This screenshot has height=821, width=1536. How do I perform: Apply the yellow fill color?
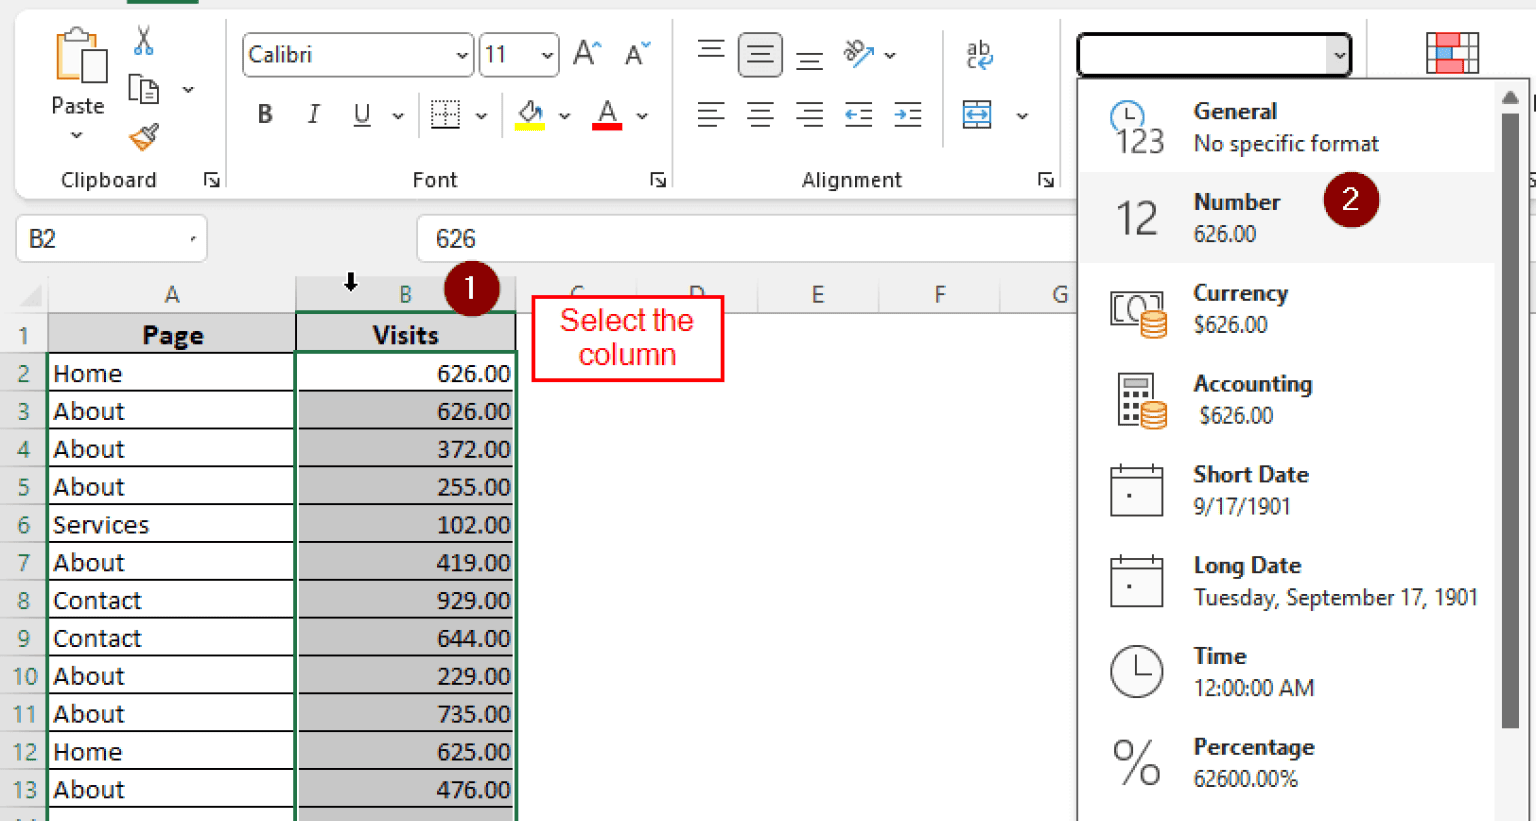click(530, 115)
